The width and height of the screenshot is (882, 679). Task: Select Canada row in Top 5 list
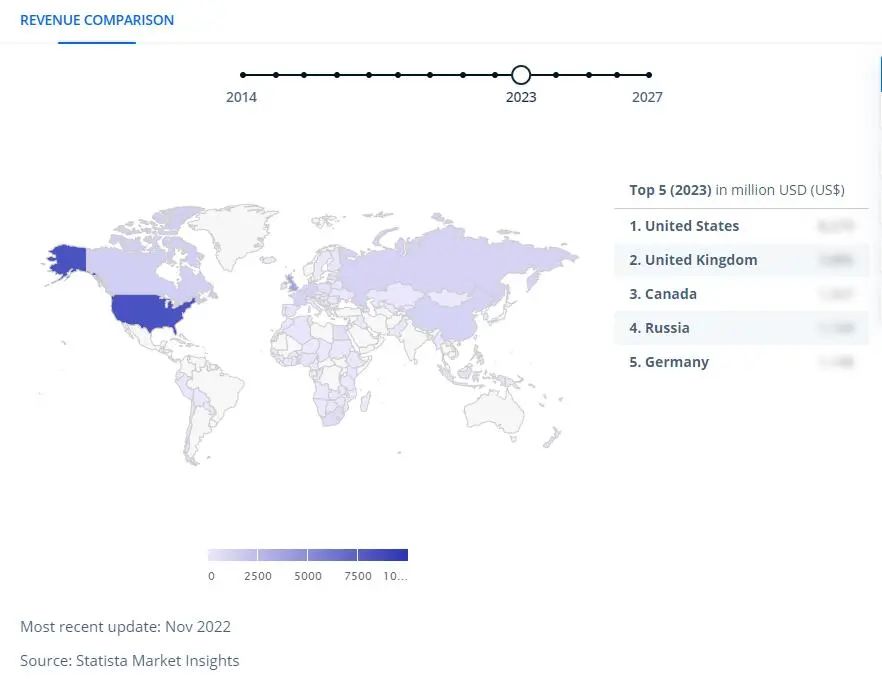[x=741, y=294]
